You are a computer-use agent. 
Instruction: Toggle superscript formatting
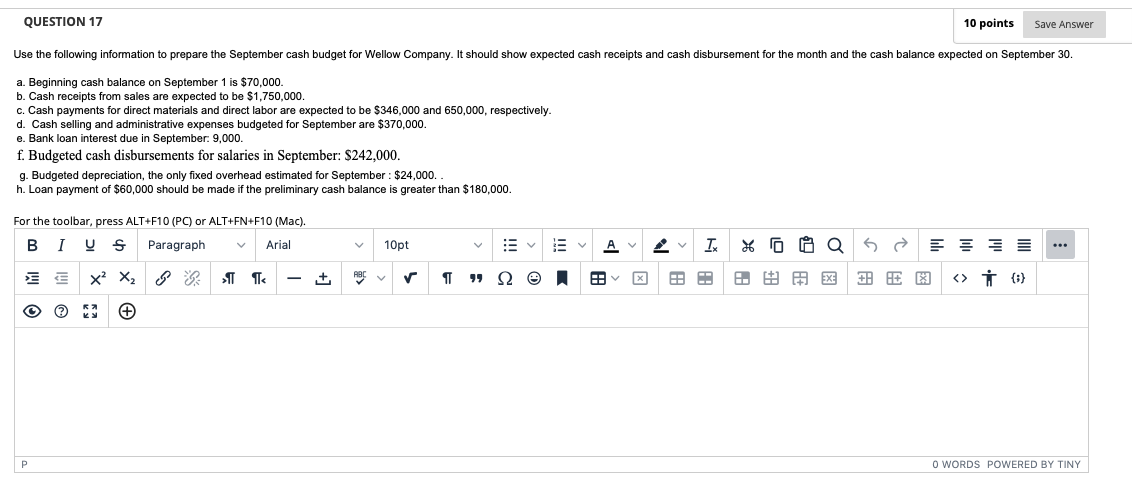pyautogui.click(x=98, y=278)
